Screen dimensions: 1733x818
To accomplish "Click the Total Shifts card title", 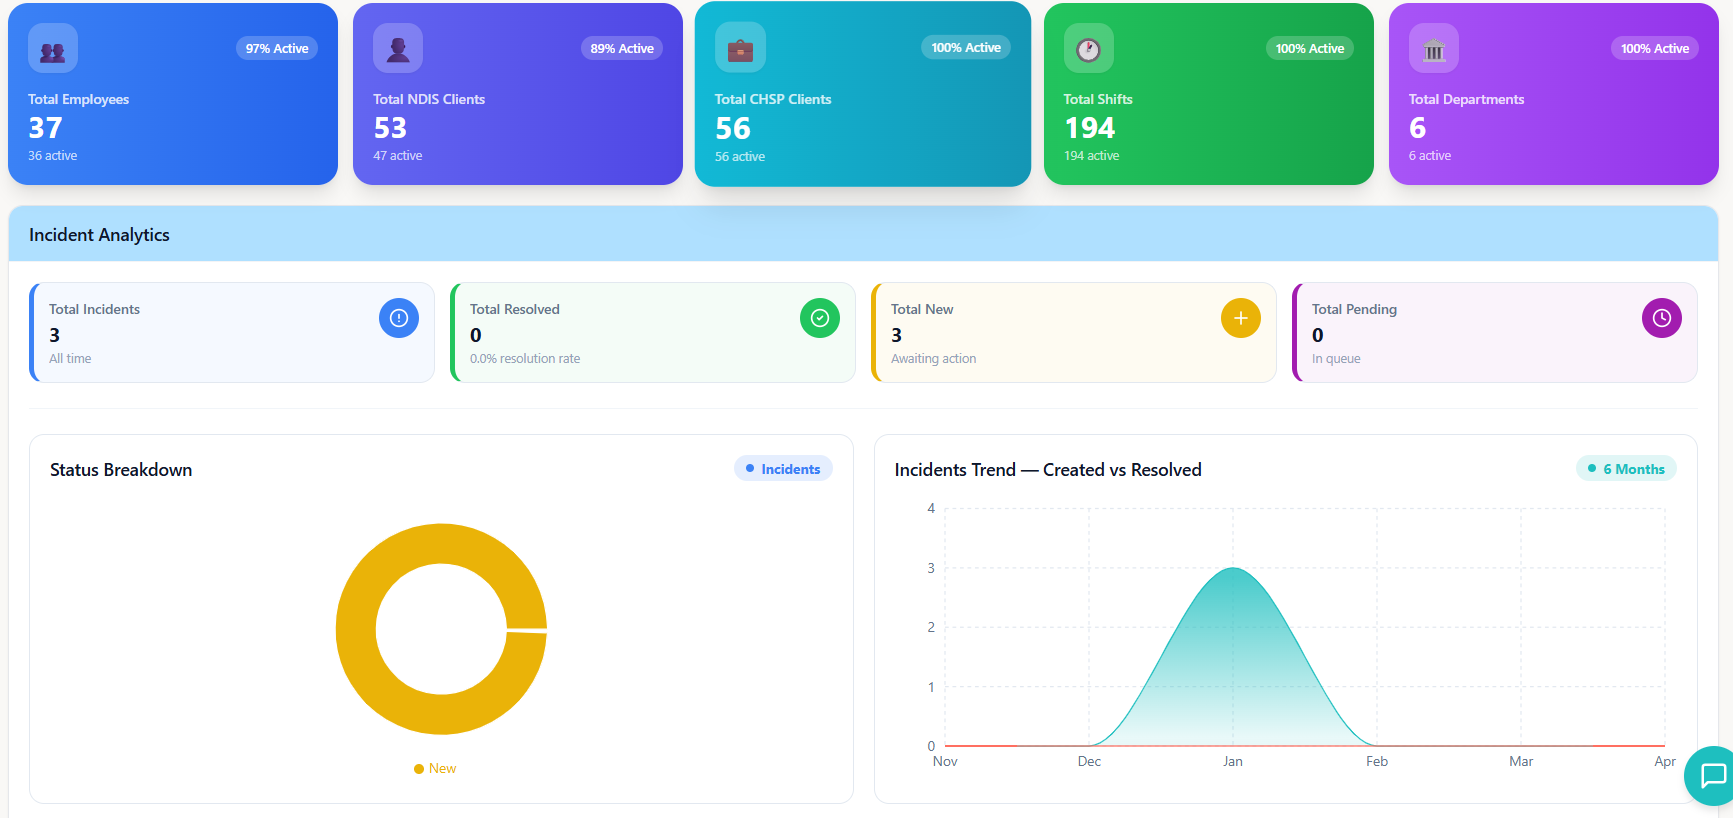I will [1098, 99].
